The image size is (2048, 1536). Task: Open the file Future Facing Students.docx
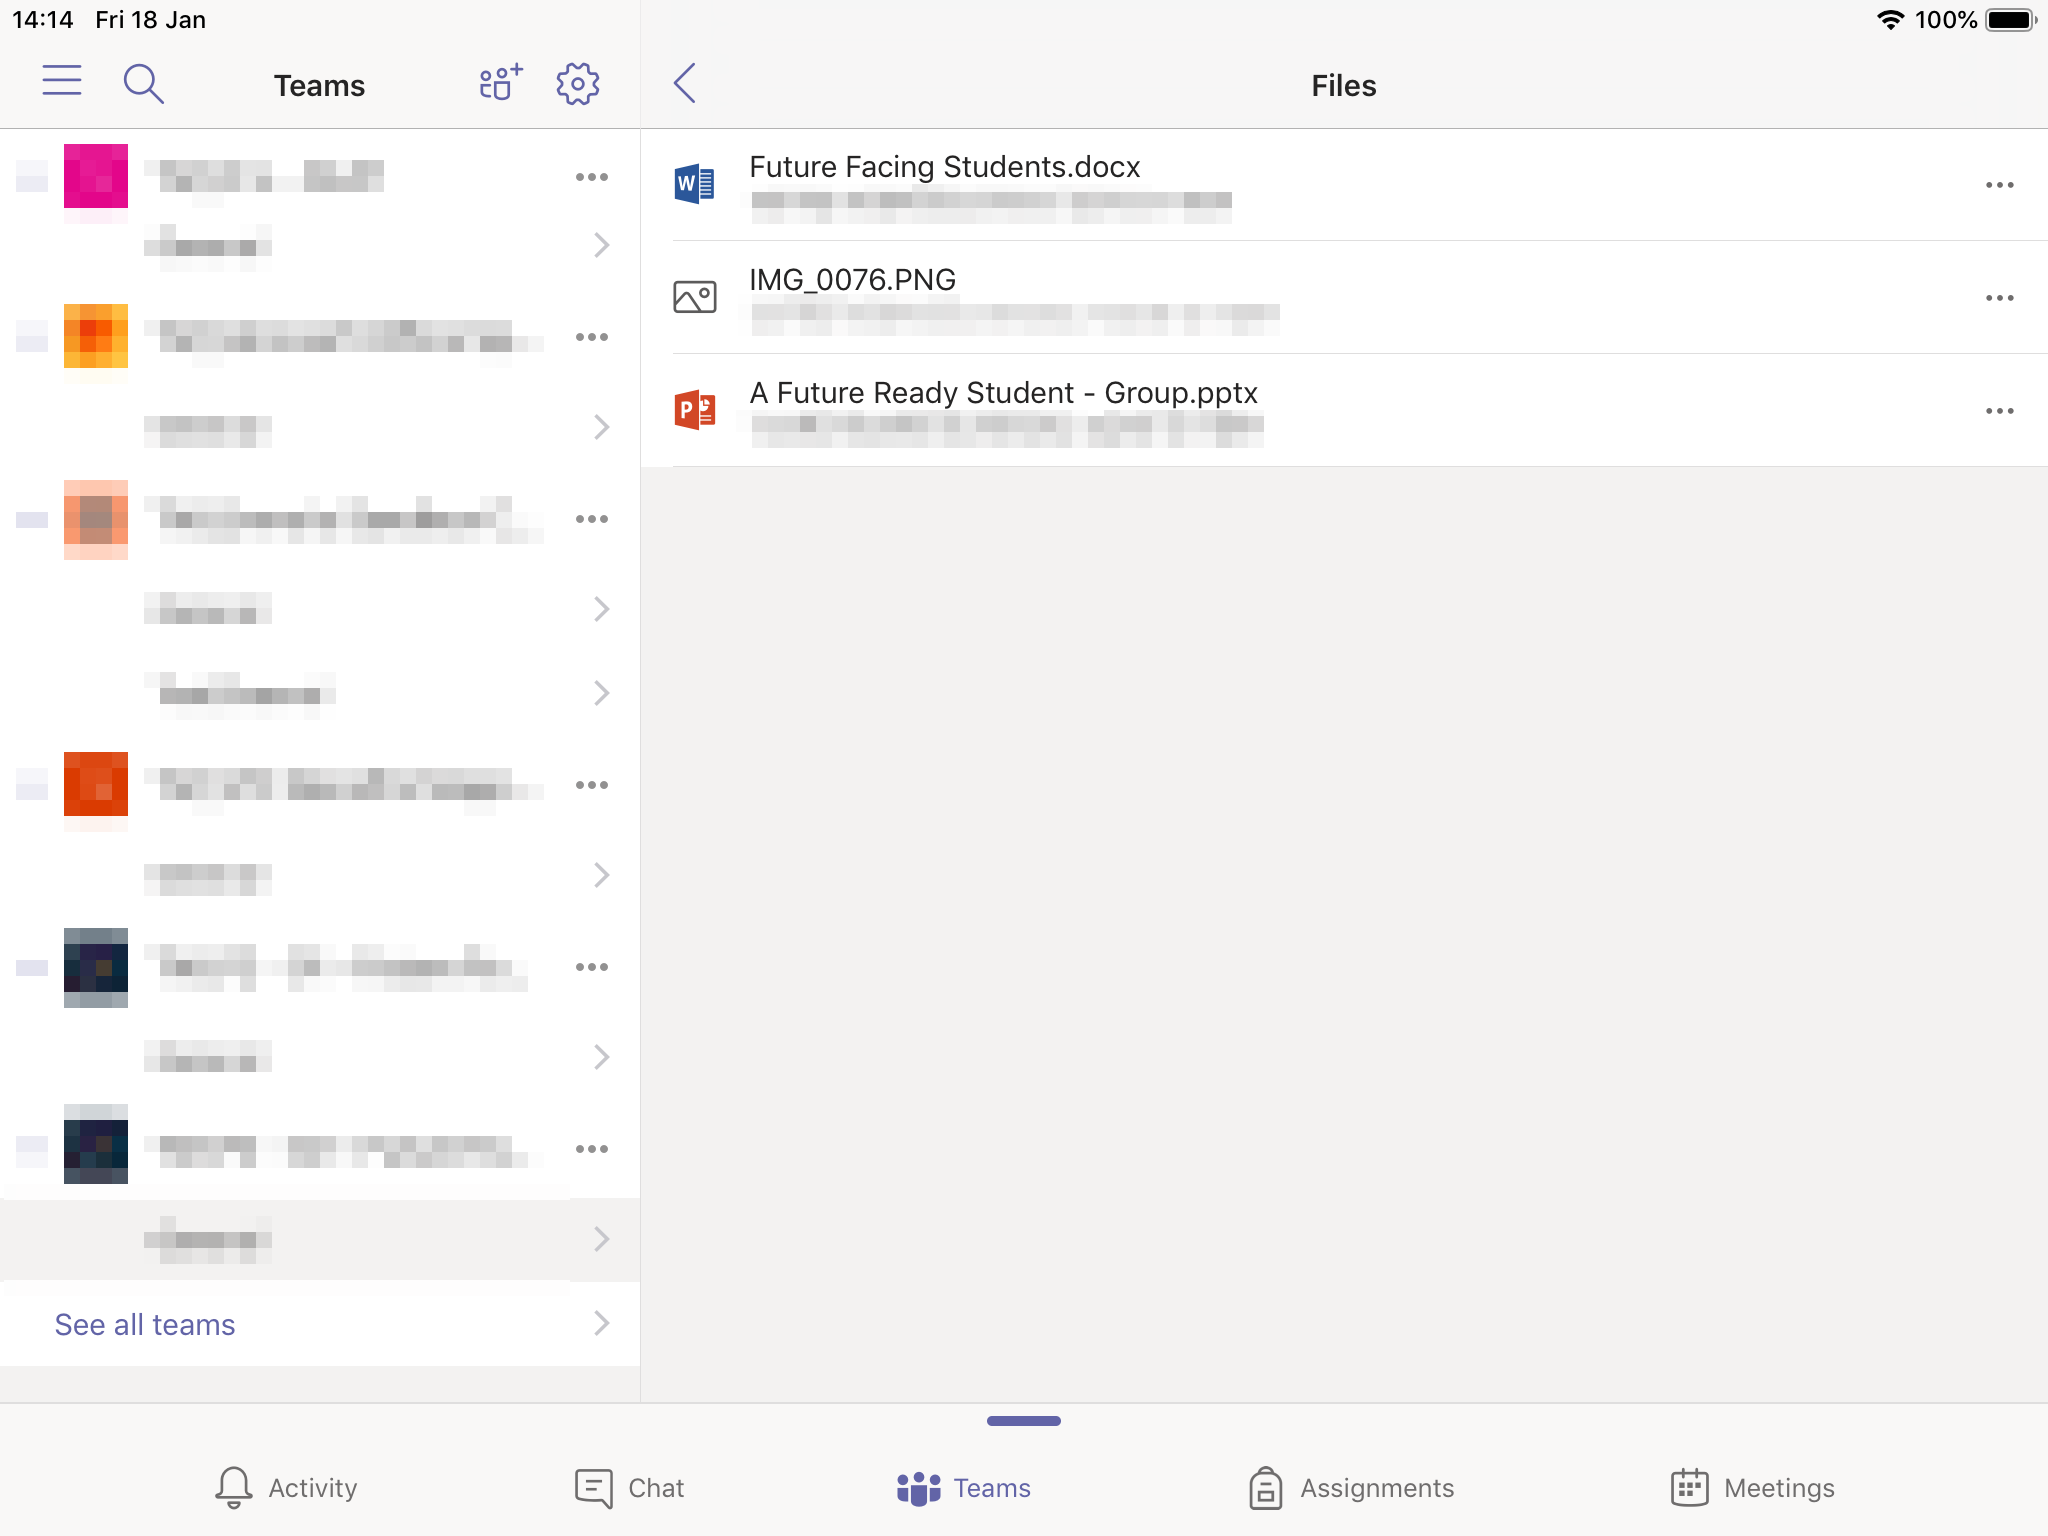click(x=1344, y=185)
